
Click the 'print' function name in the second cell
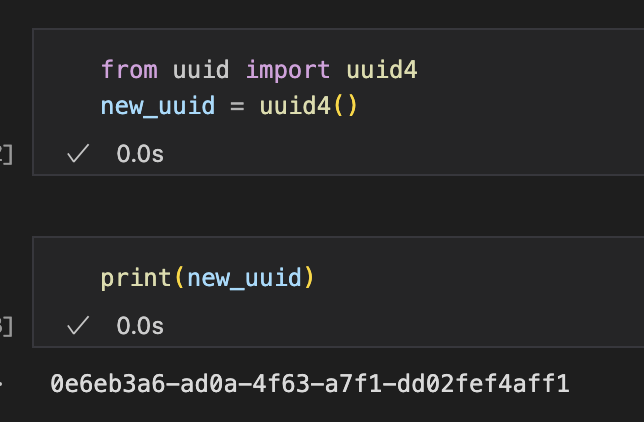point(136,279)
